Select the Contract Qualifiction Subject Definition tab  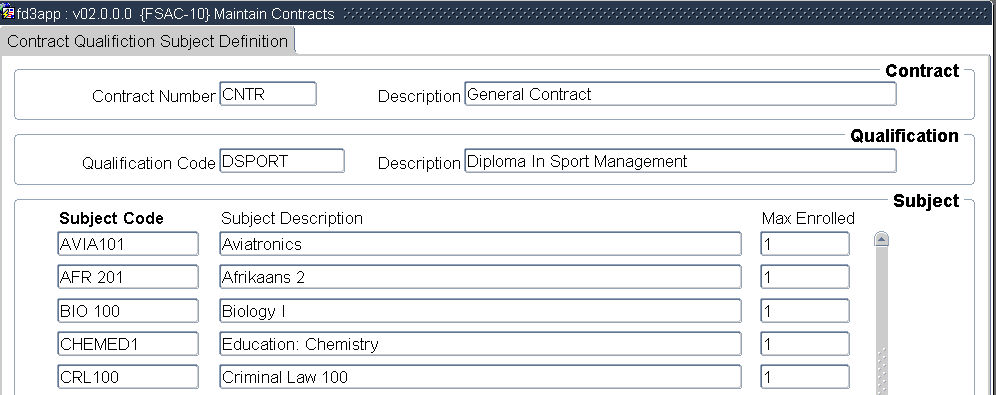(x=147, y=41)
